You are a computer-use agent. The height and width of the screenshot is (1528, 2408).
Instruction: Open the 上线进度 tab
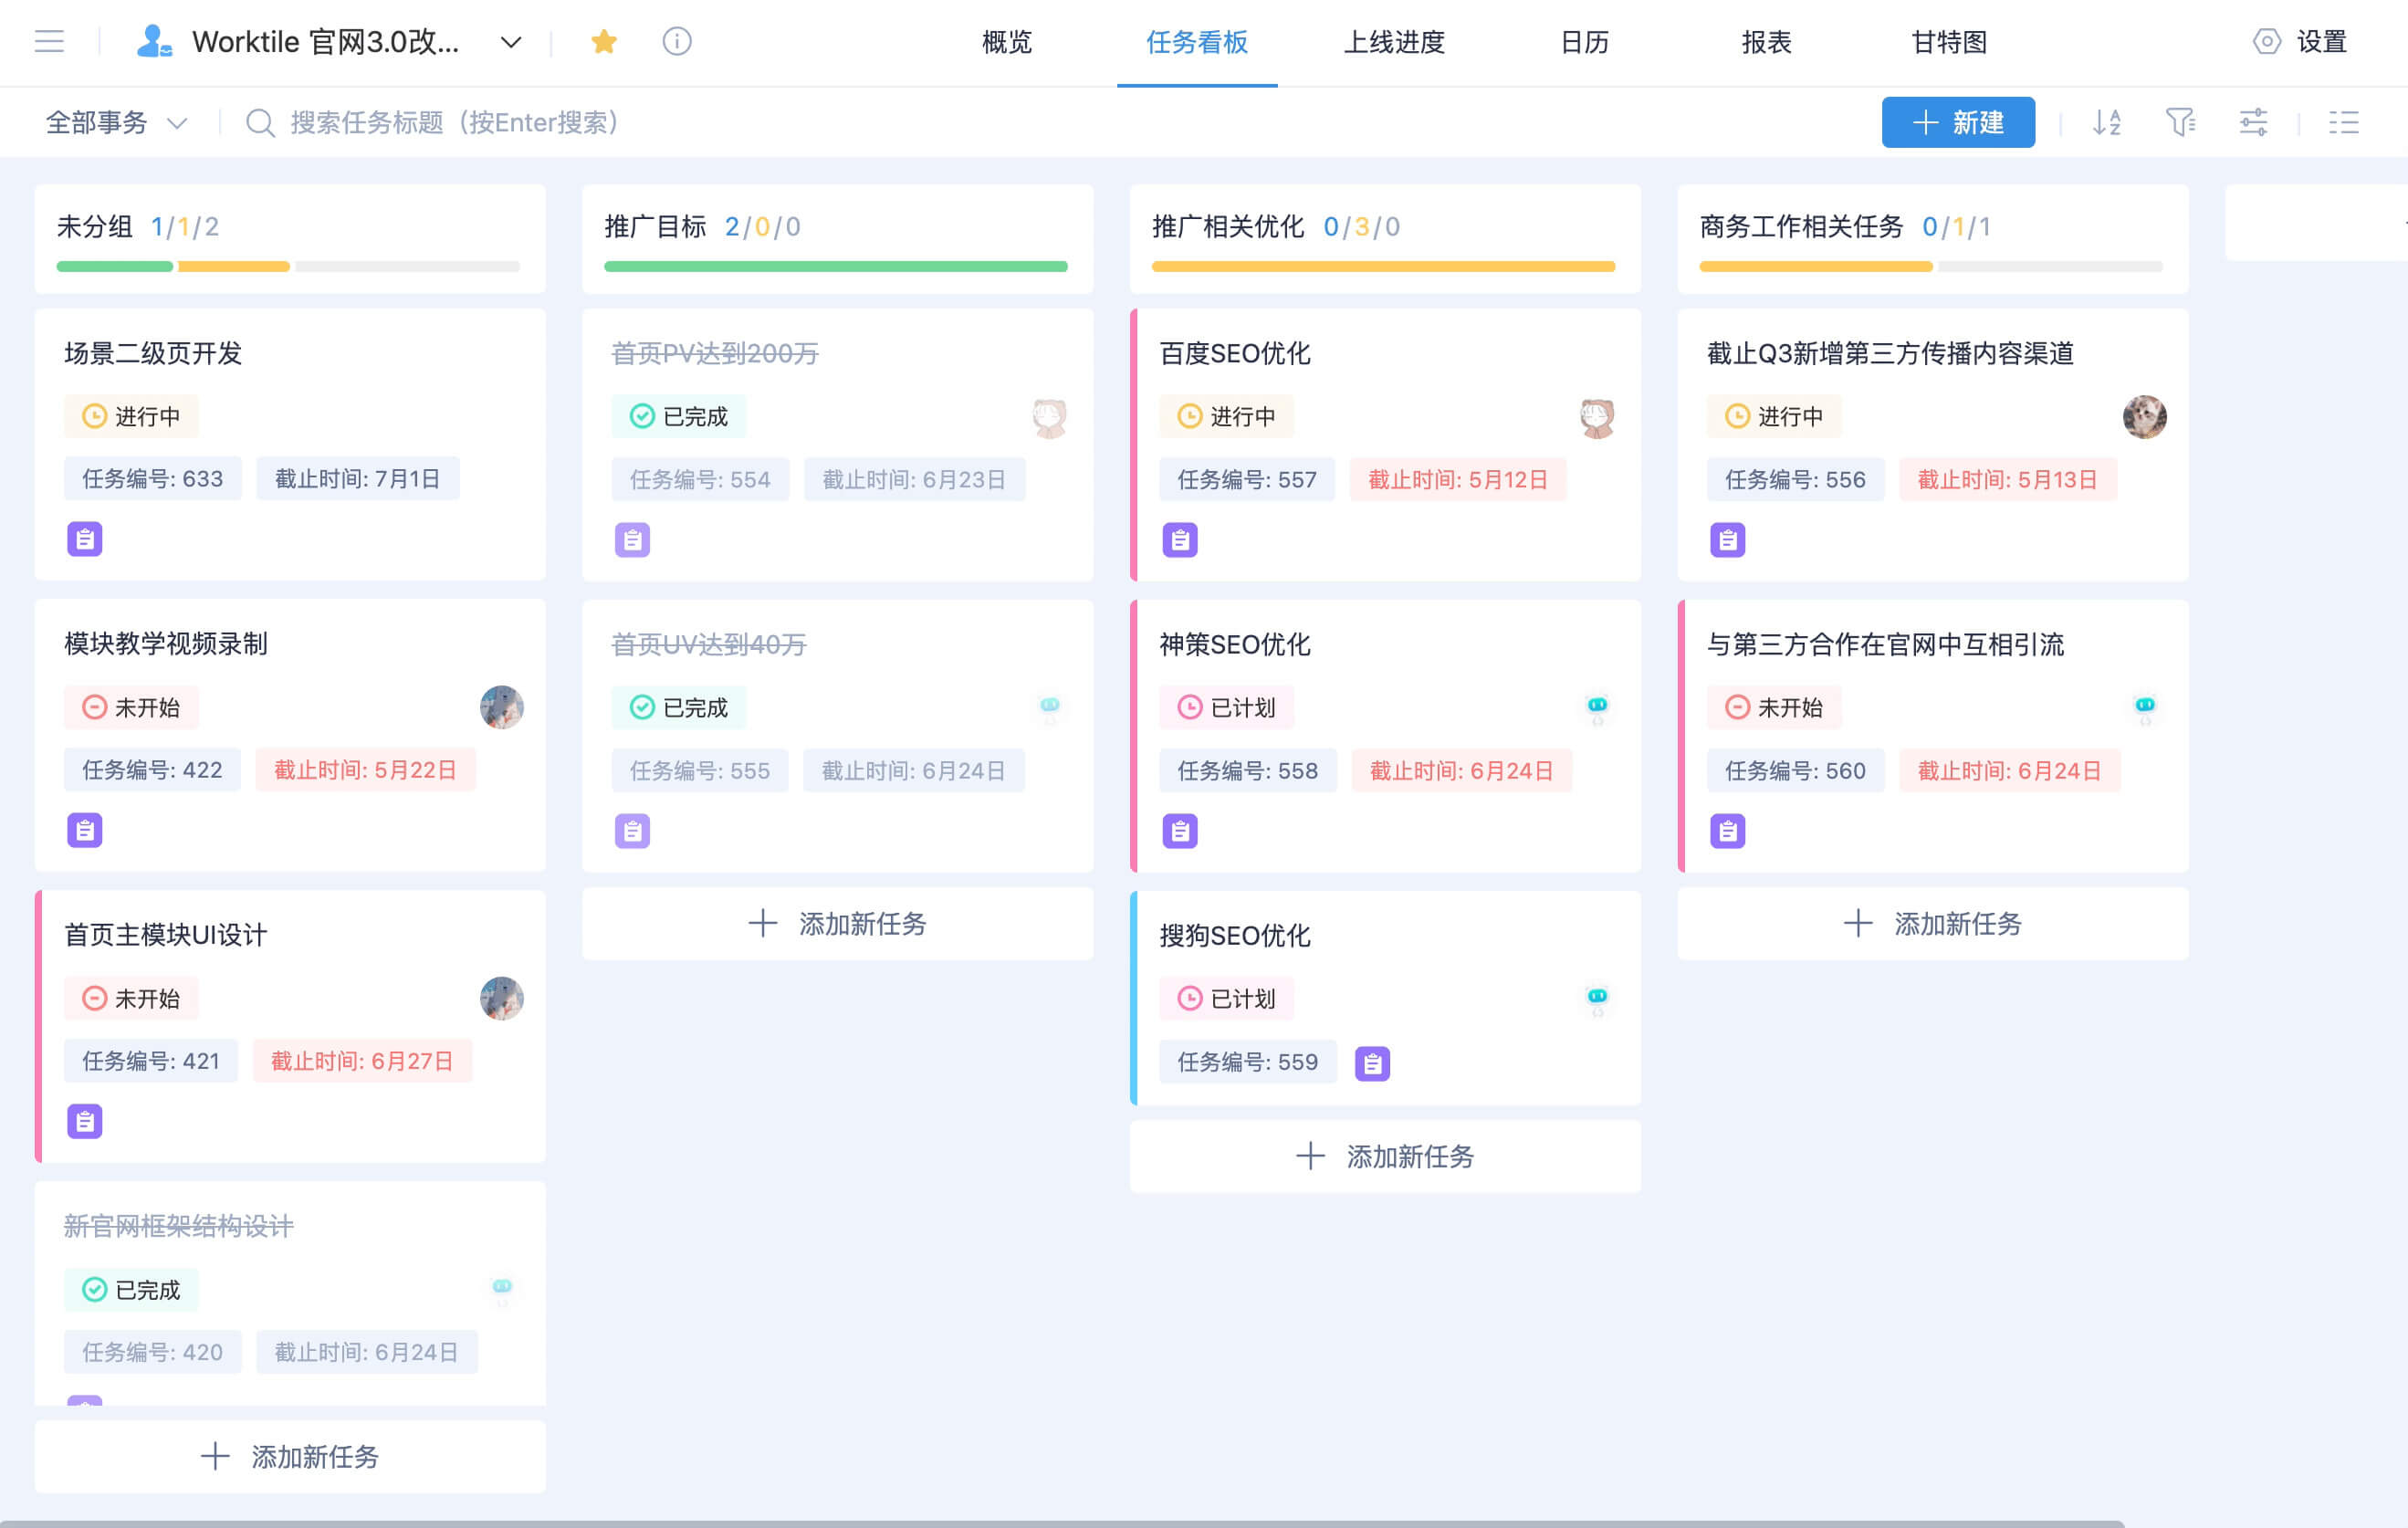[x=1394, y=42]
